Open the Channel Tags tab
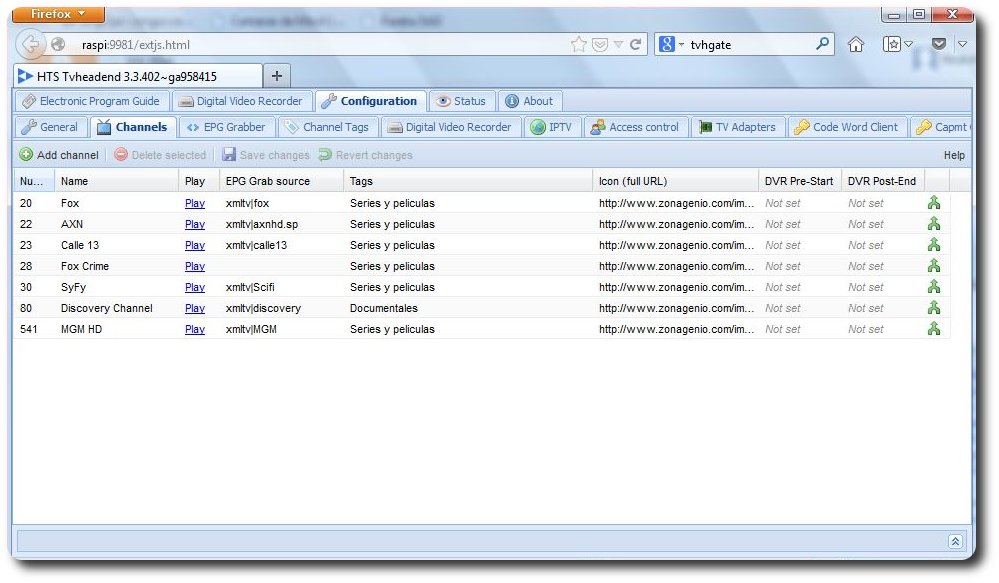999x583 pixels. 328,127
